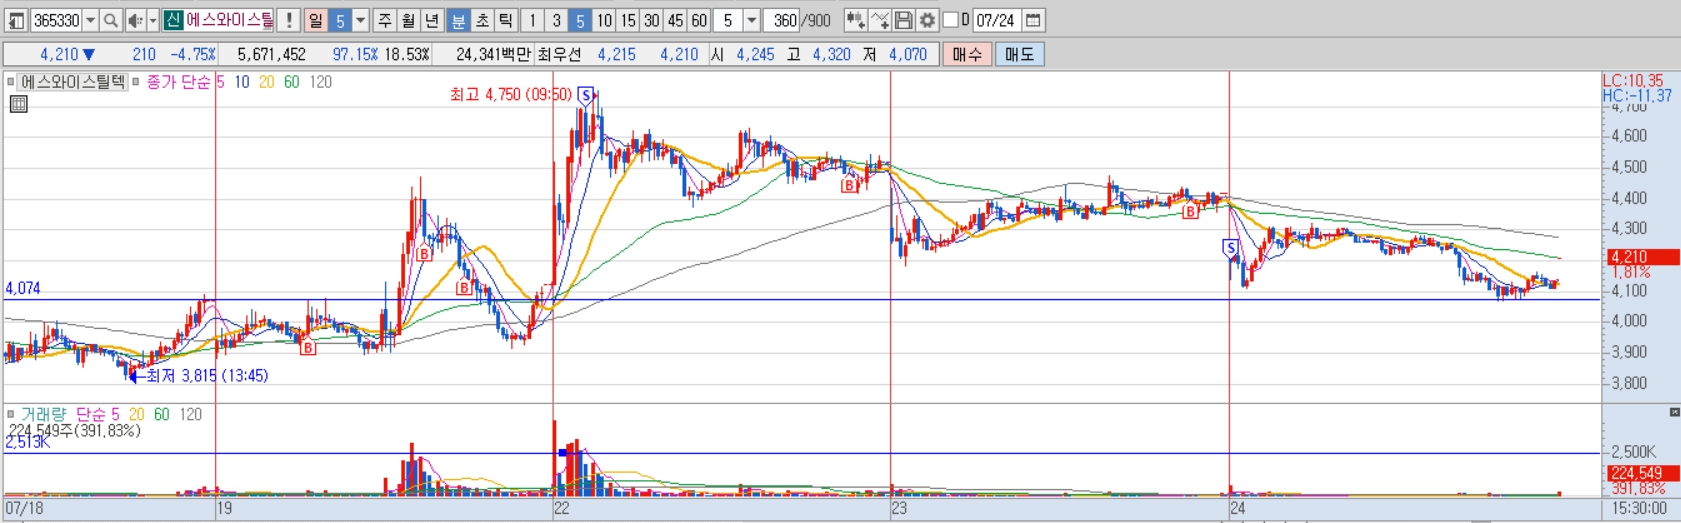Viewport: 1681px width, 523px height.
Task: Select 틱 tick chart period
Action: tap(506, 20)
